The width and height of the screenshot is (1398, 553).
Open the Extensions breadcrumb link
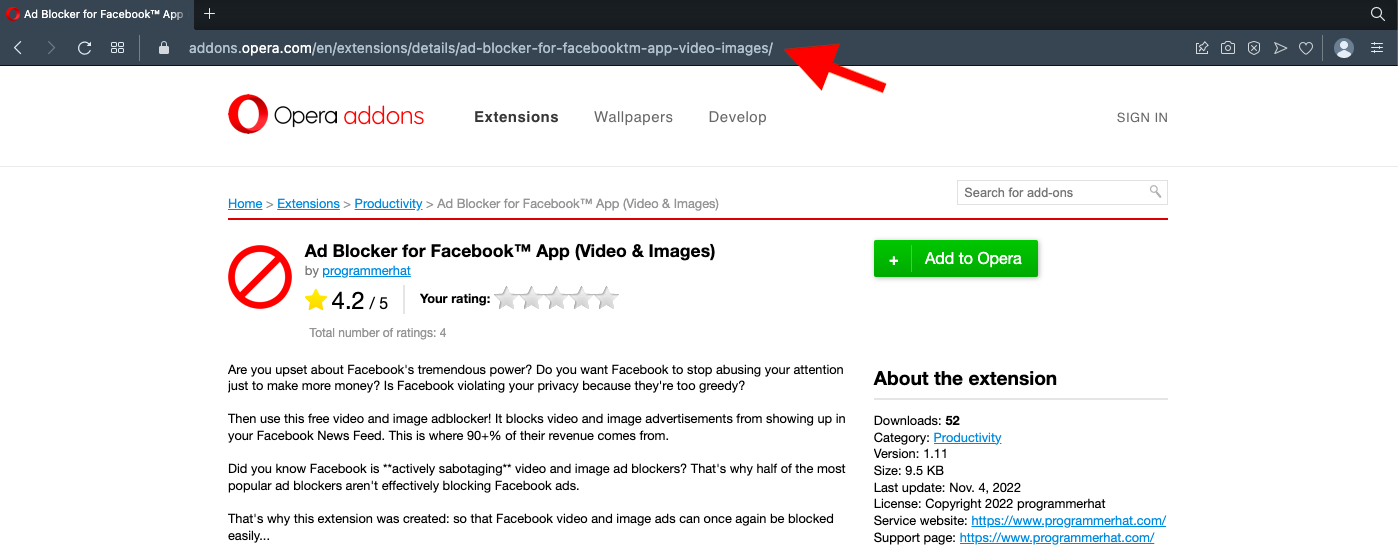pos(308,204)
